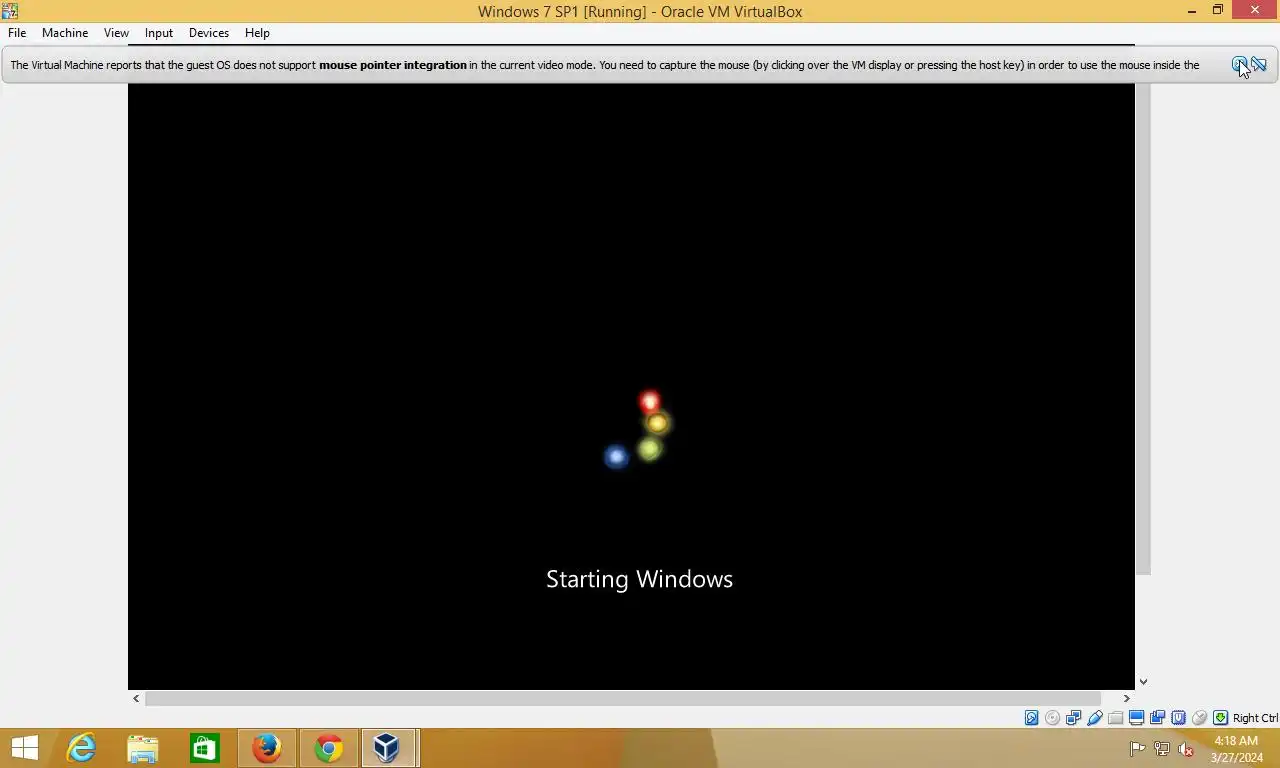Open File Explorer from the taskbar
Screen dimensions: 1280x768
pos(143,748)
